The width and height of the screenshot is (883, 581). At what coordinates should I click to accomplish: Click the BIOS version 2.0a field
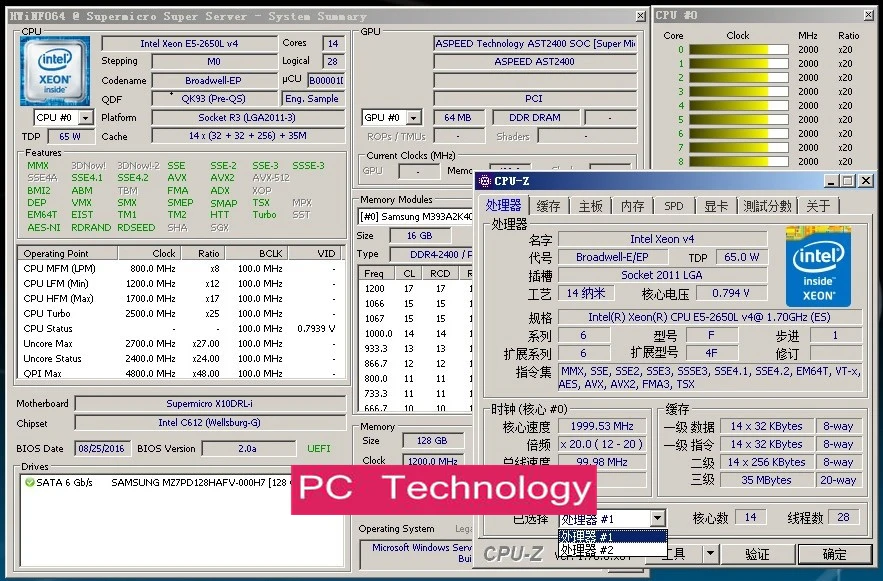(248, 449)
